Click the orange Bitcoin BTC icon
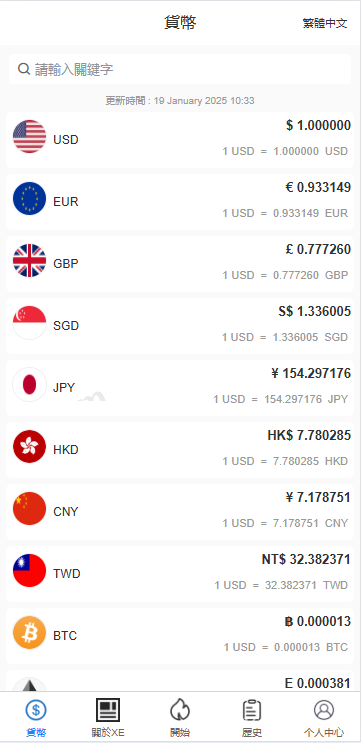361x743 pixels. (29, 633)
